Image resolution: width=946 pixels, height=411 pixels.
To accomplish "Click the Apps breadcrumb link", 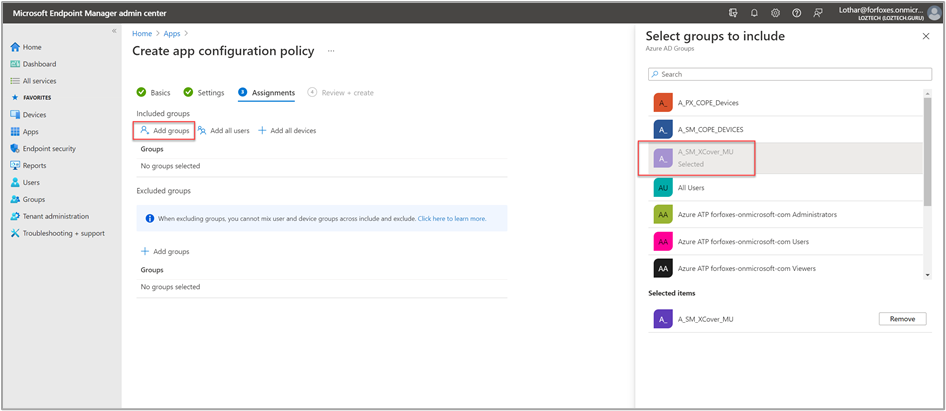I will 172,34.
